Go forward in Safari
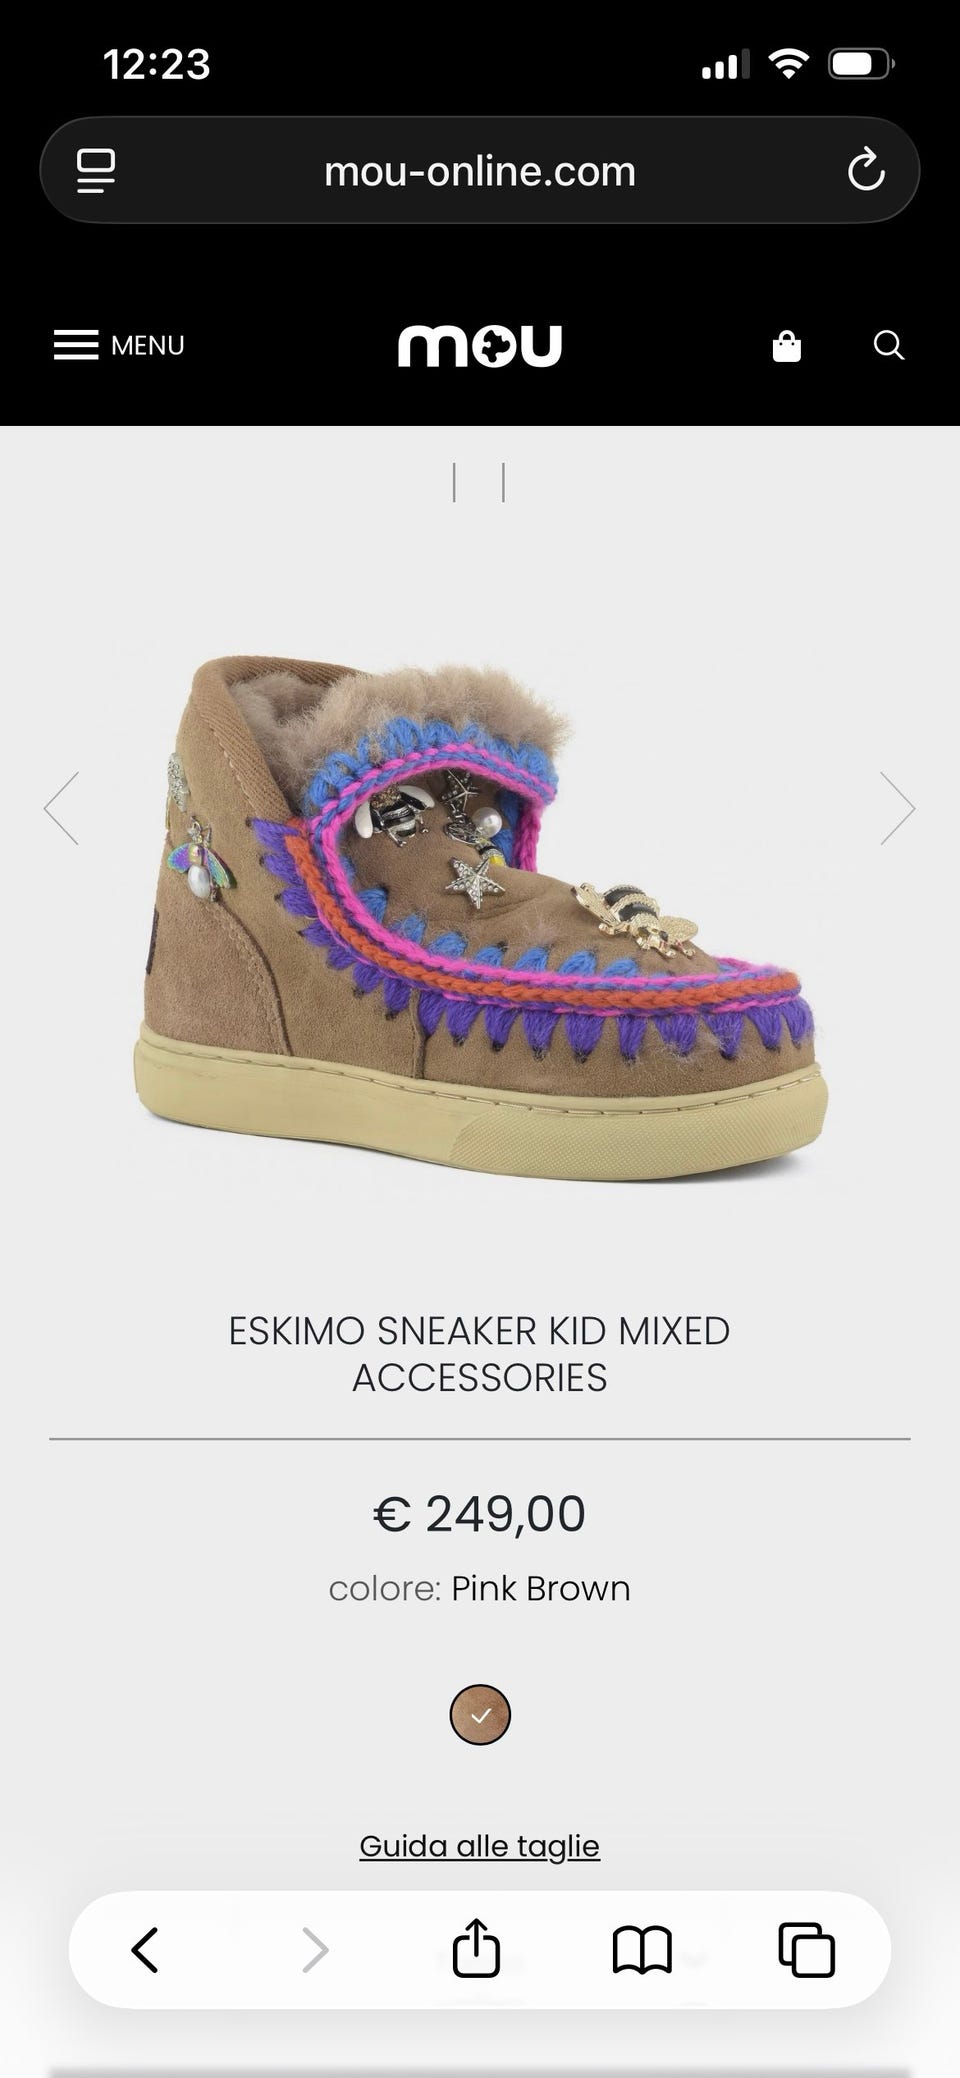This screenshot has height=2078, width=960. click(x=315, y=1950)
